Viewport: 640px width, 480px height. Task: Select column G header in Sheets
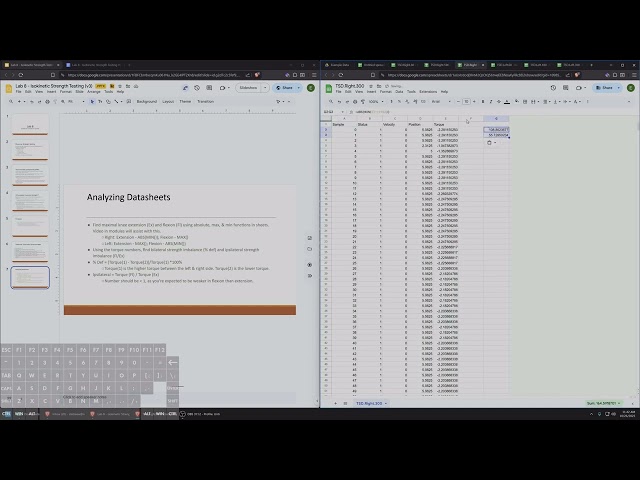496,118
